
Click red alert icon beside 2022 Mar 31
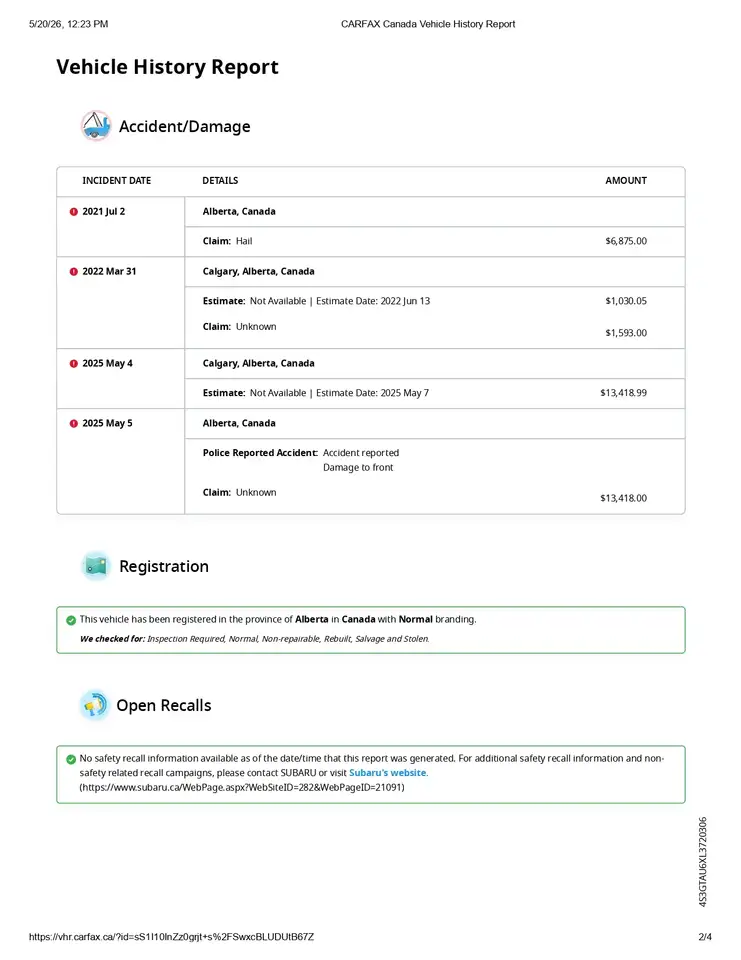[73, 272]
